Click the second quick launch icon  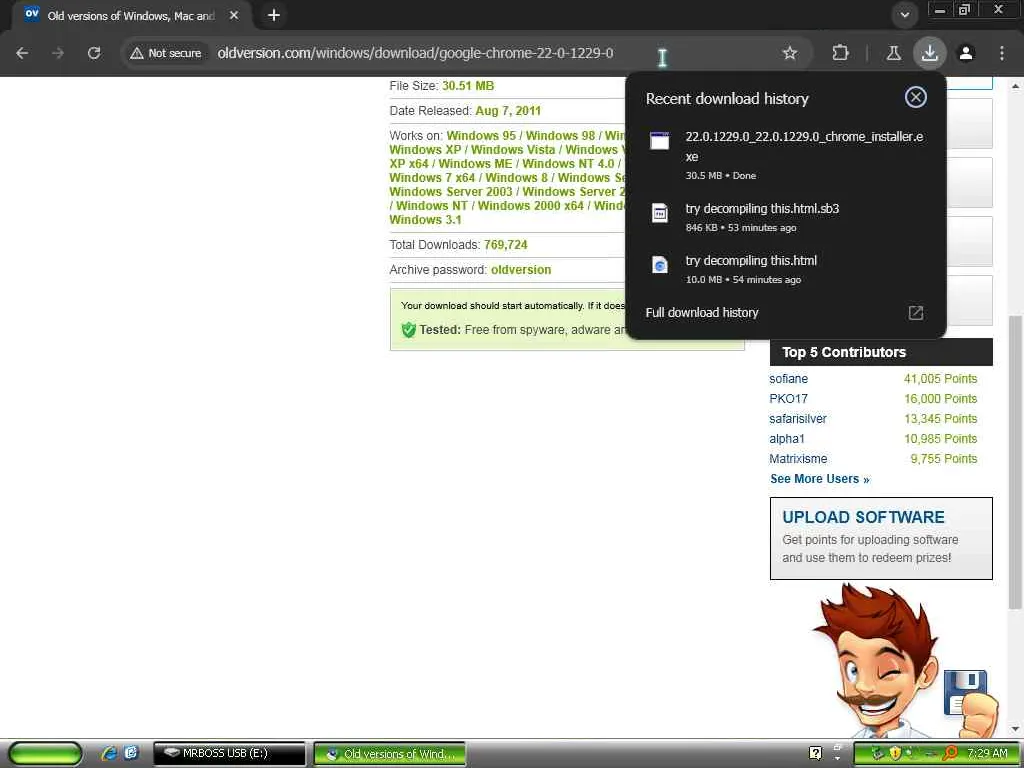tap(131, 754)
